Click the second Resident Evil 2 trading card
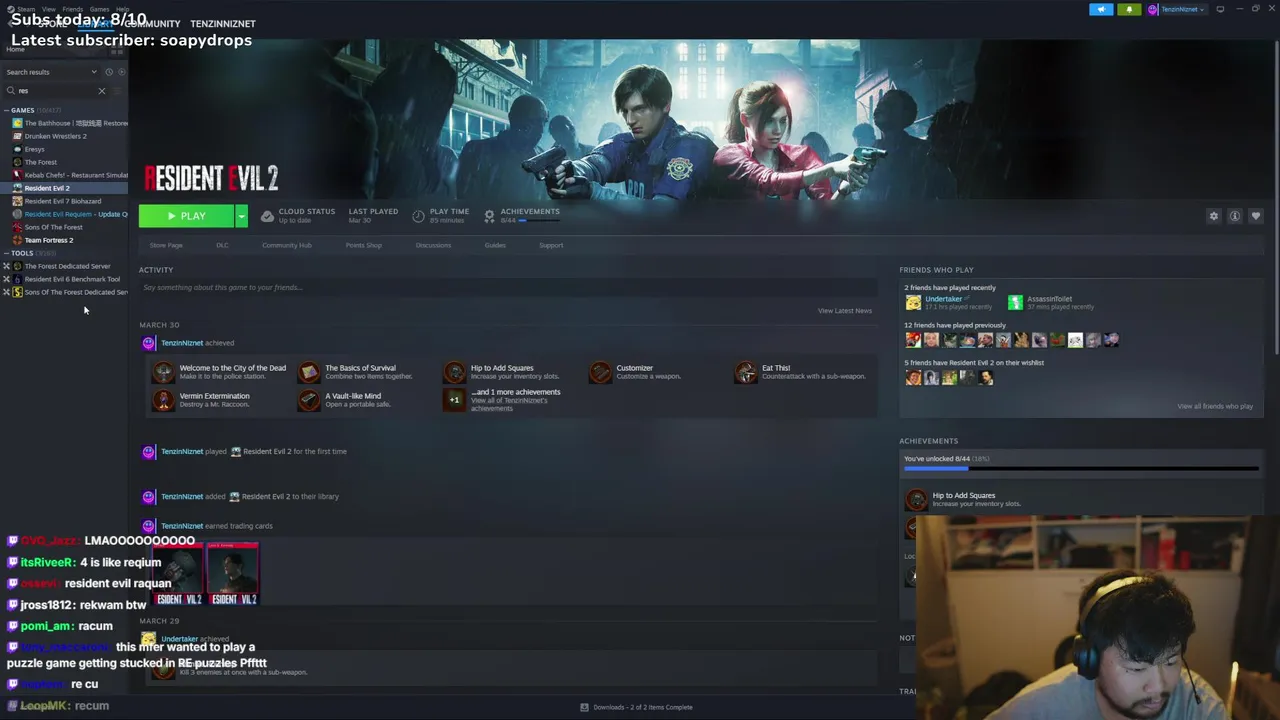The width and height of the screenshot is (1280, 720). pos(233,574)
